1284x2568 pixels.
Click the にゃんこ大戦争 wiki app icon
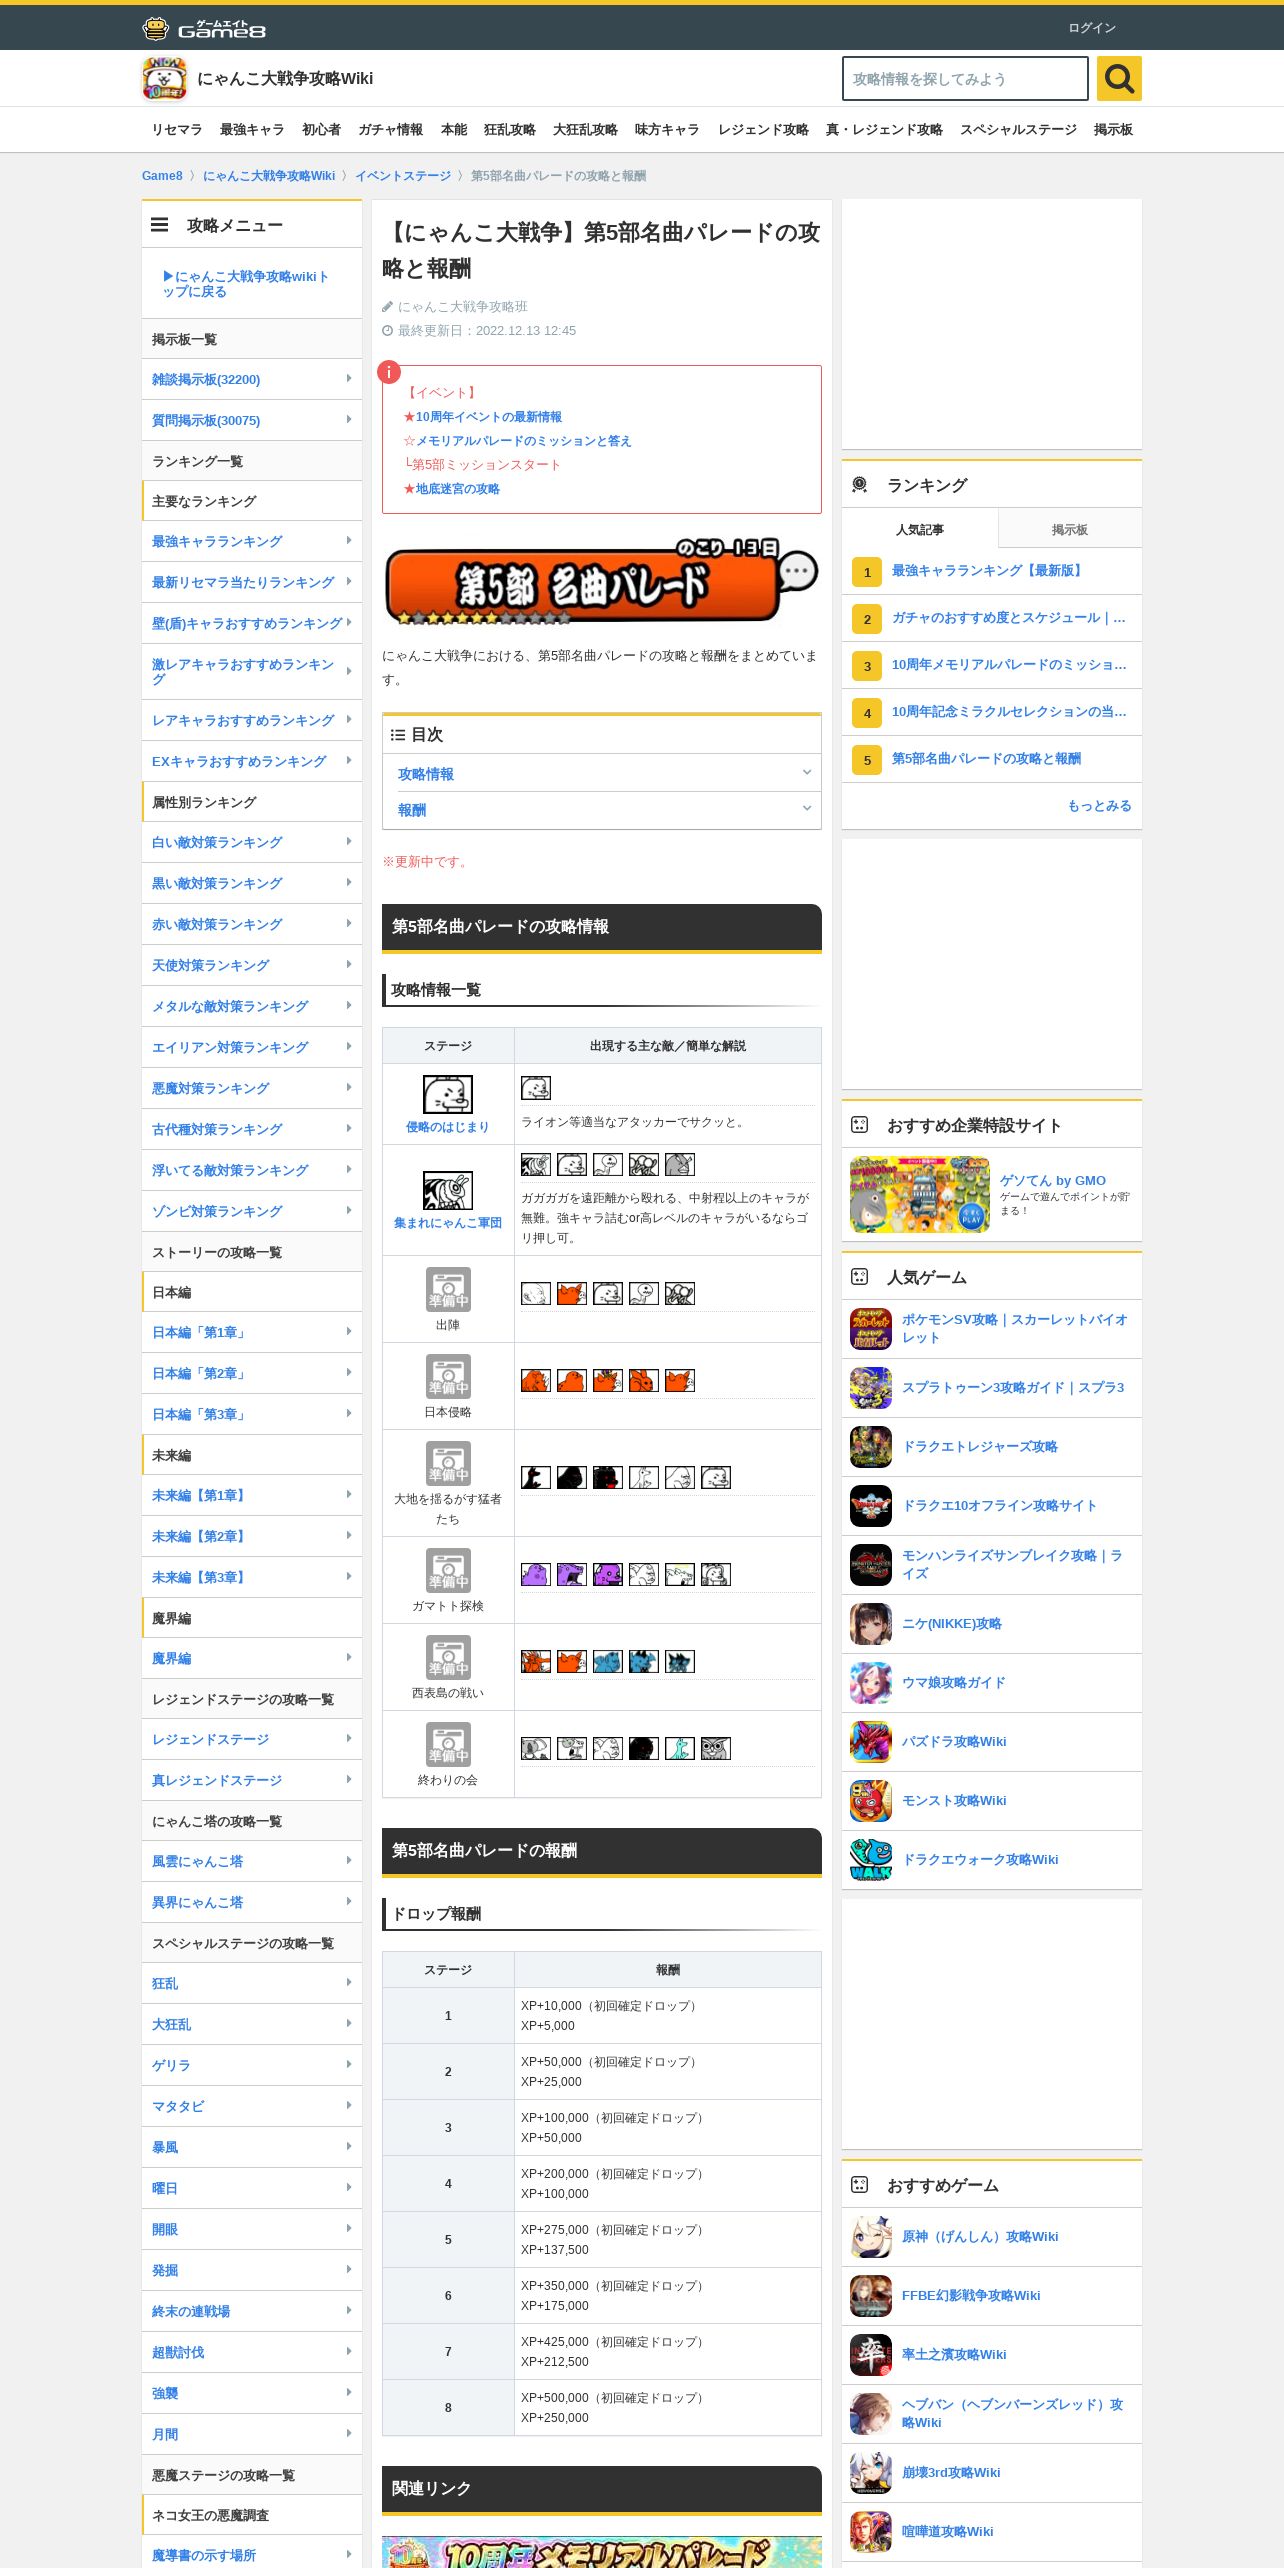click(164, 79)
